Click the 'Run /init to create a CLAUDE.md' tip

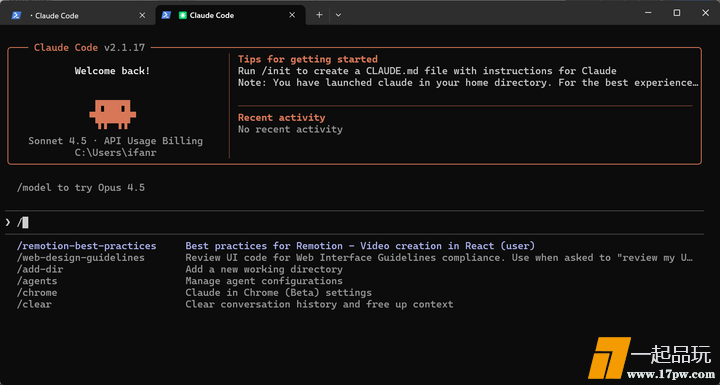click(427, 71)
